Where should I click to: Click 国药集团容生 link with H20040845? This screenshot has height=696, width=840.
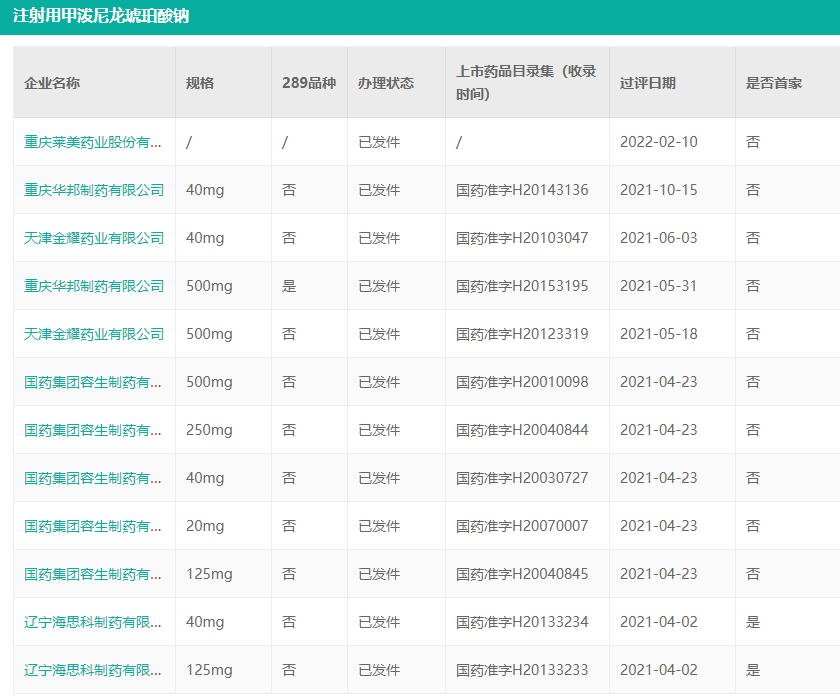pos(93,574)
